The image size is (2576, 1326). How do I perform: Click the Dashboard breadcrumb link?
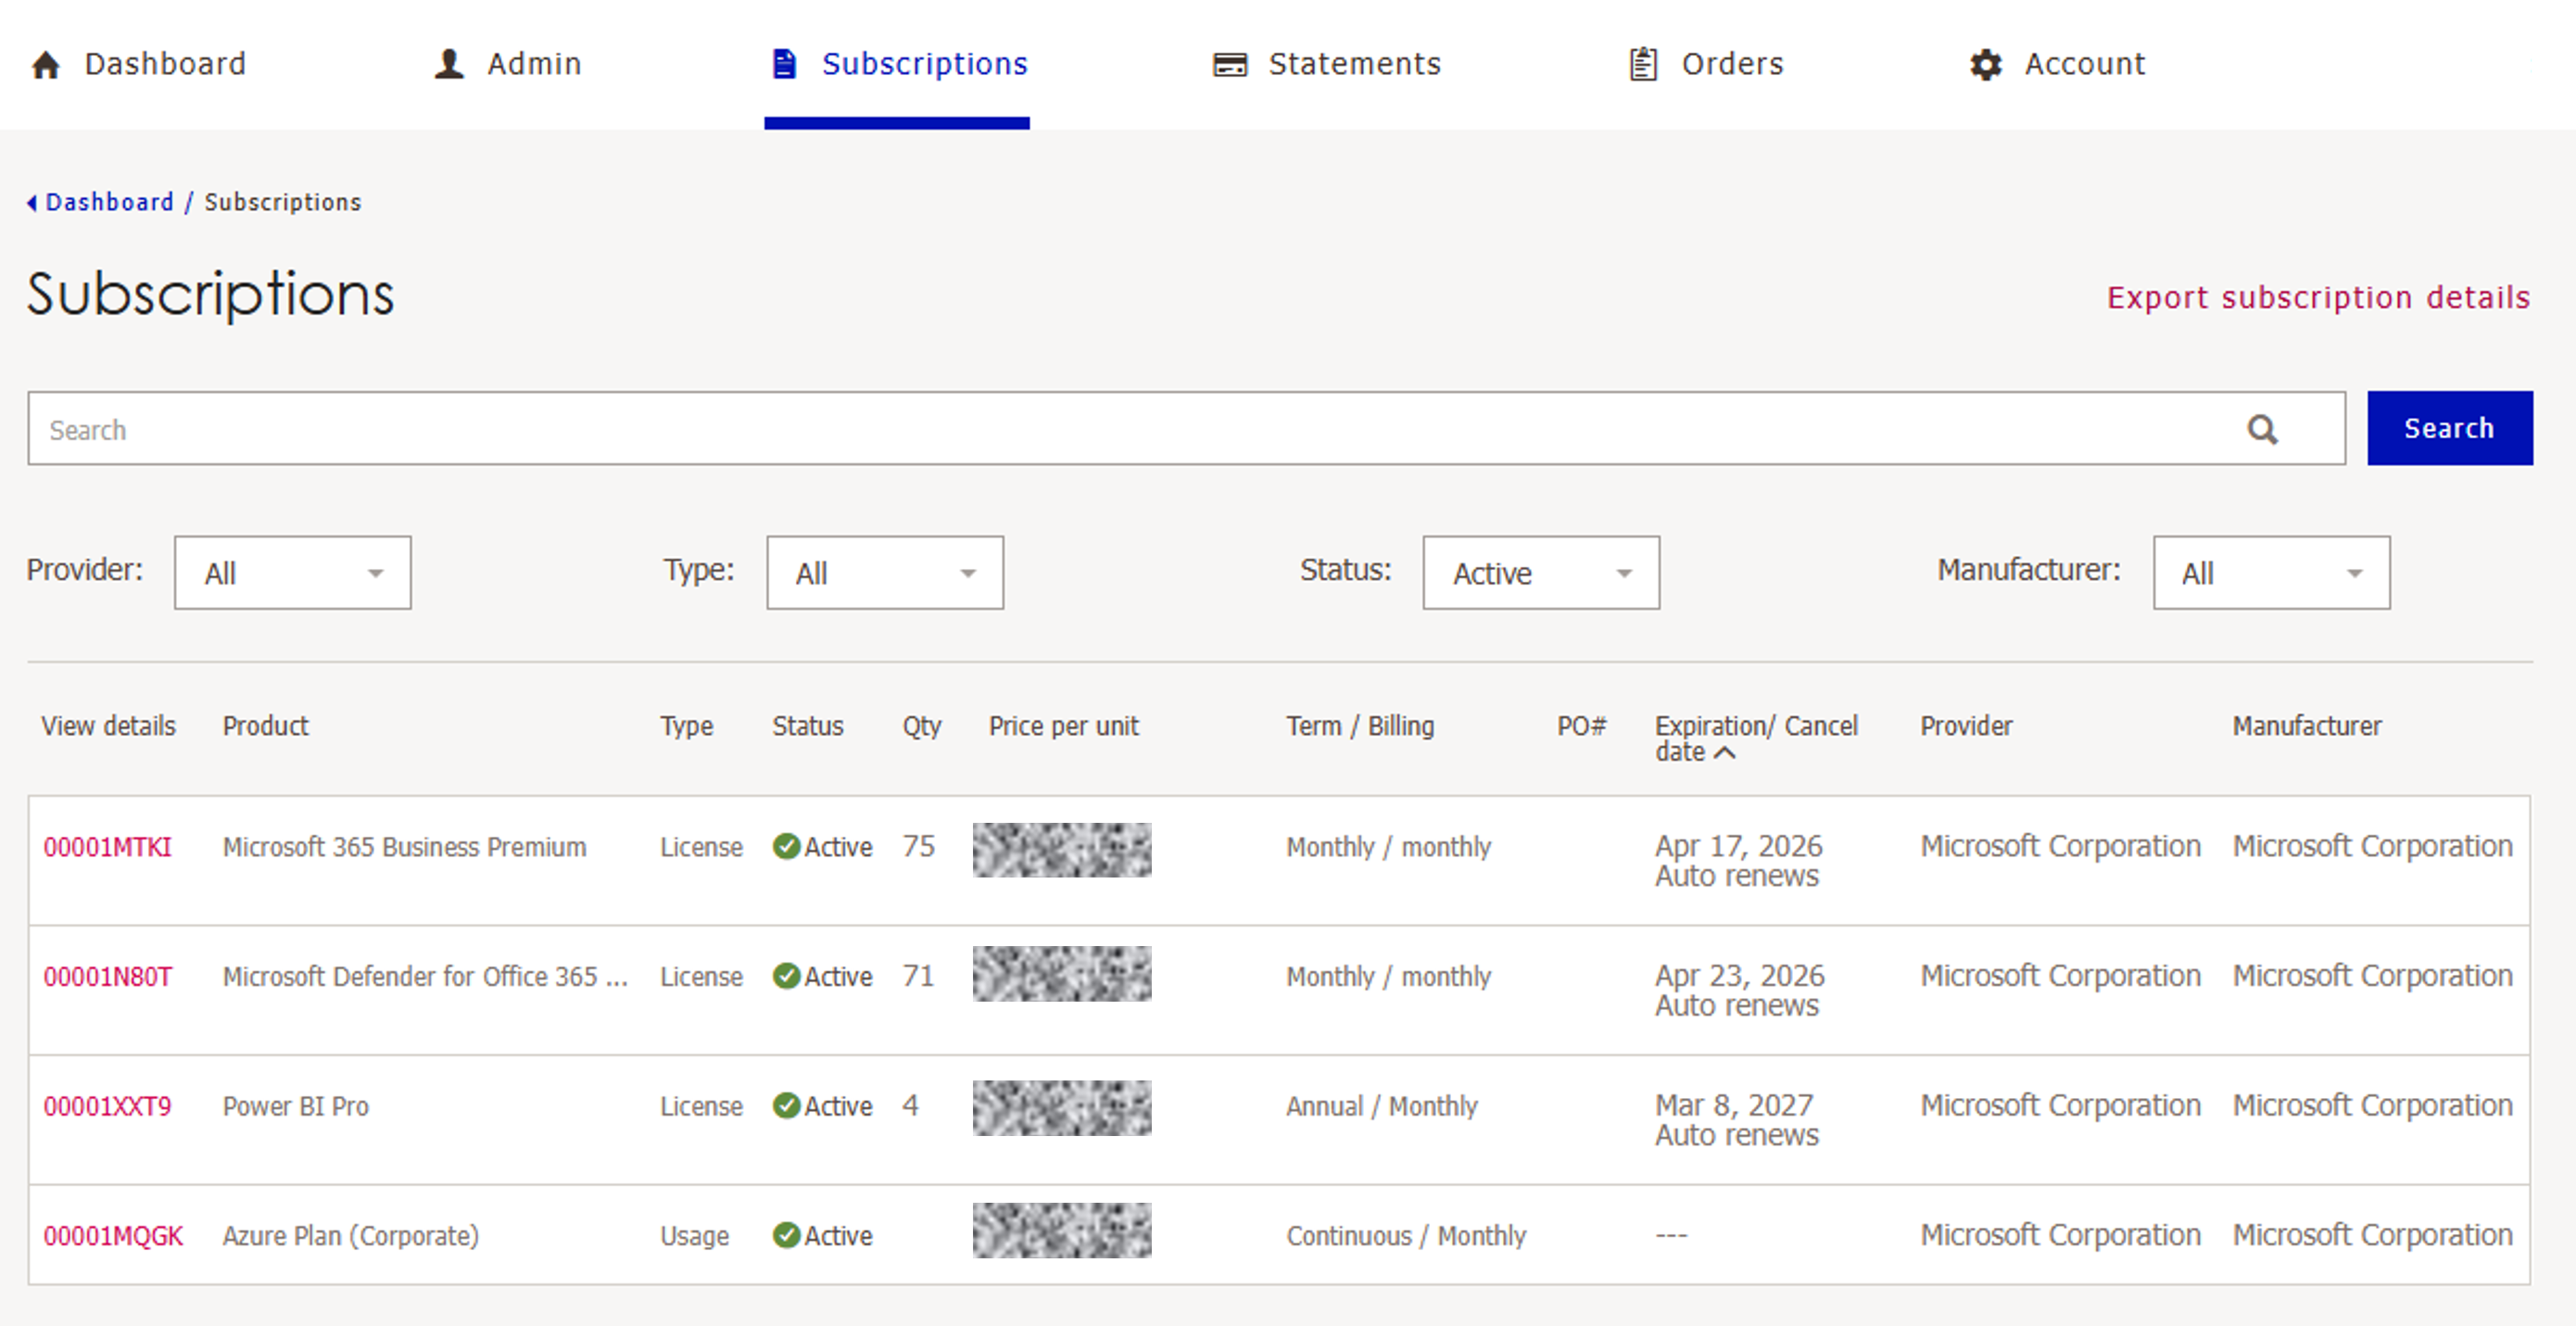(109, 202)
